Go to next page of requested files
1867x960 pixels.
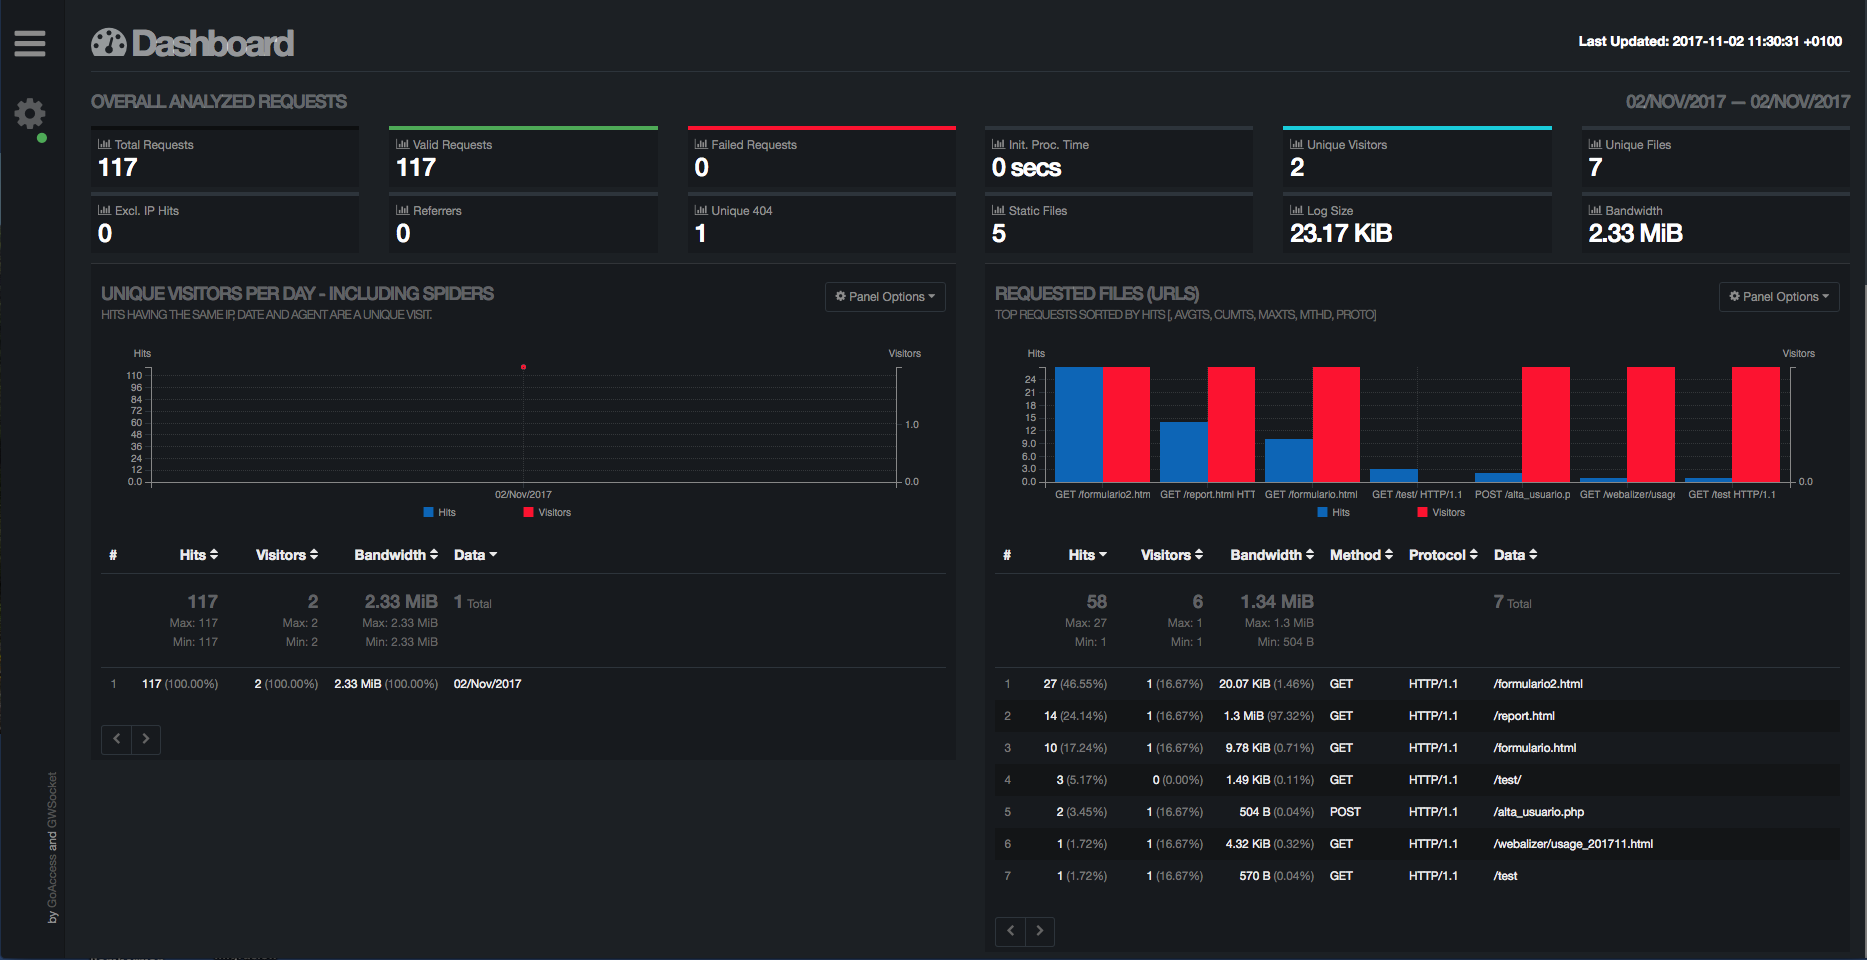[x=1040, y=931]
